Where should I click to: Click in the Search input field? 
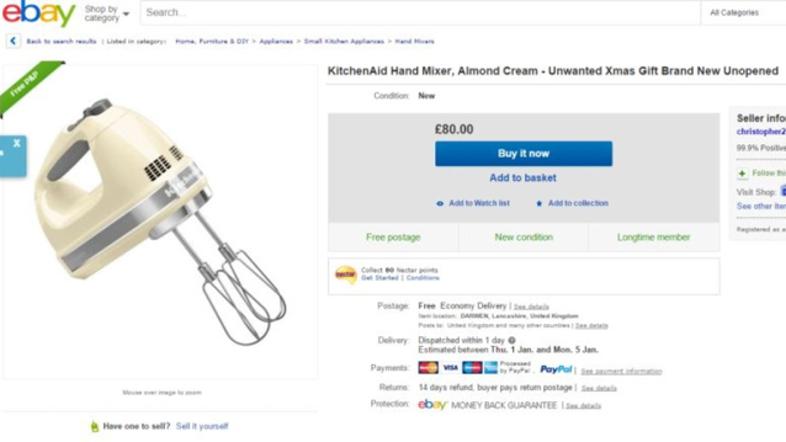click(x=420, y=13)
